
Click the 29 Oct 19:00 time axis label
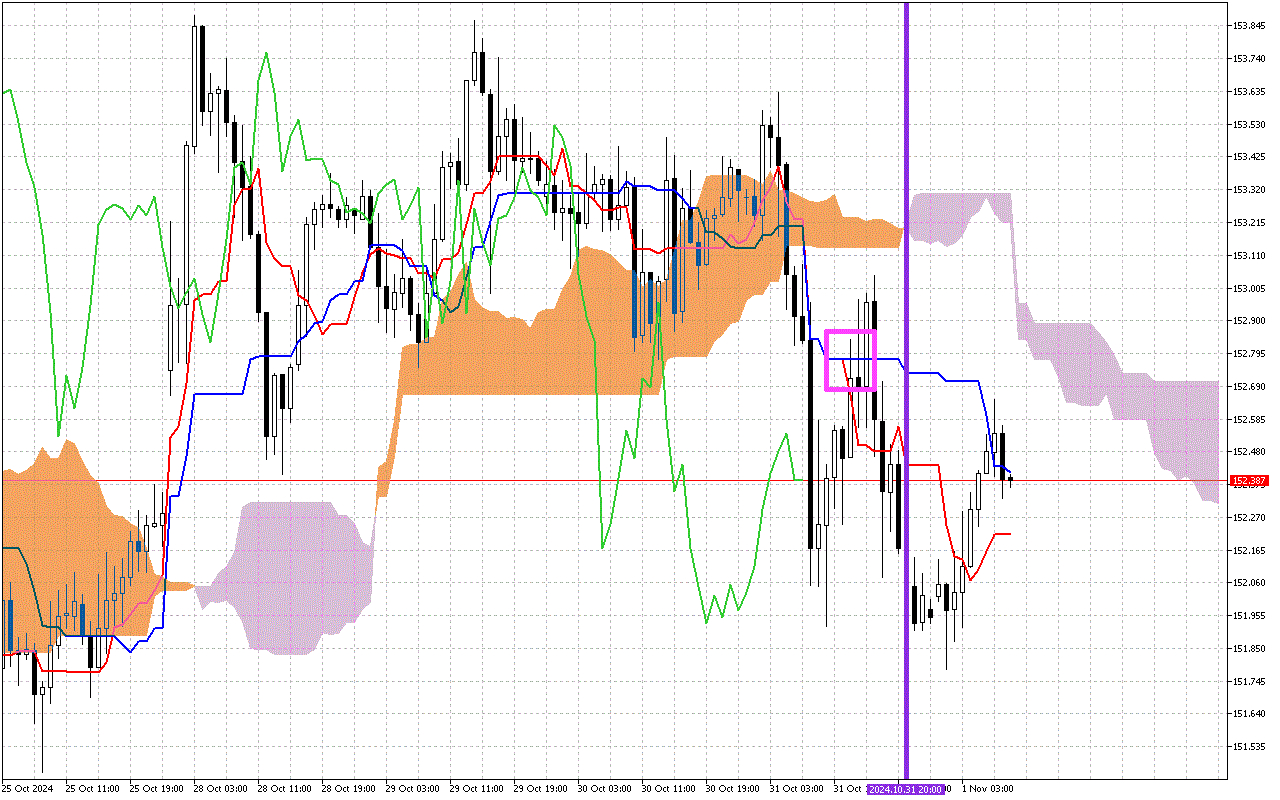pyautogui.click(x=540, y=789)
